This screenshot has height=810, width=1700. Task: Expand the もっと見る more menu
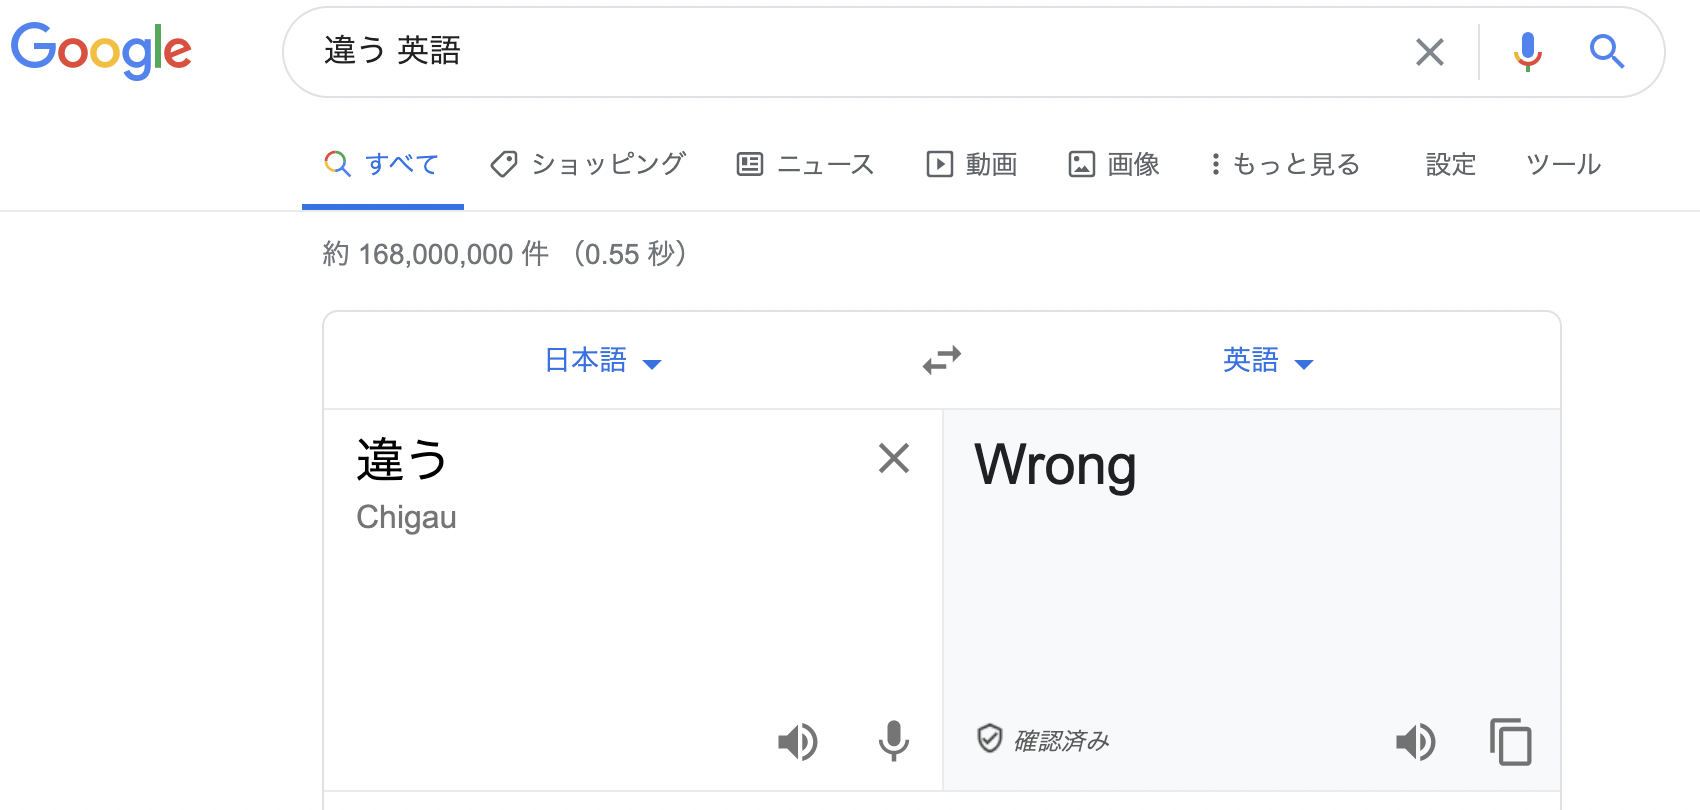click(x=1285, y=164)
